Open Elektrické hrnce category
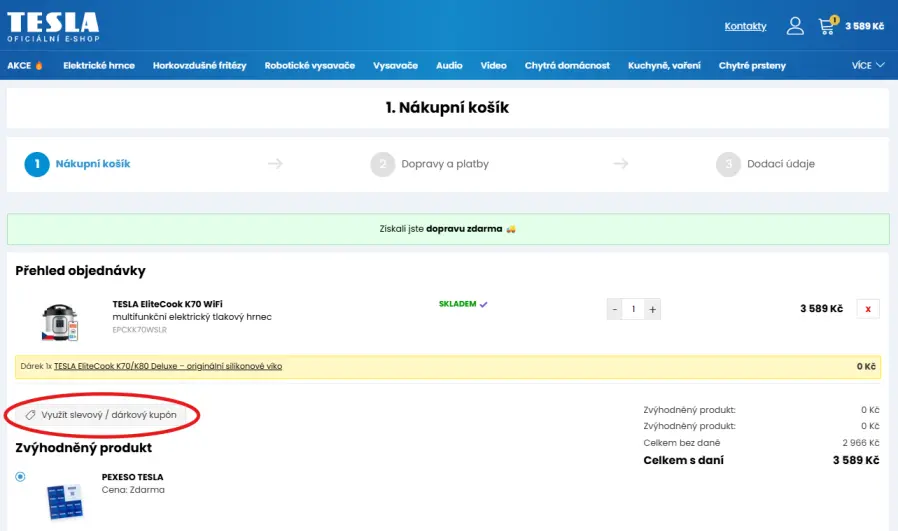The image size is (898, 531). 99,65
